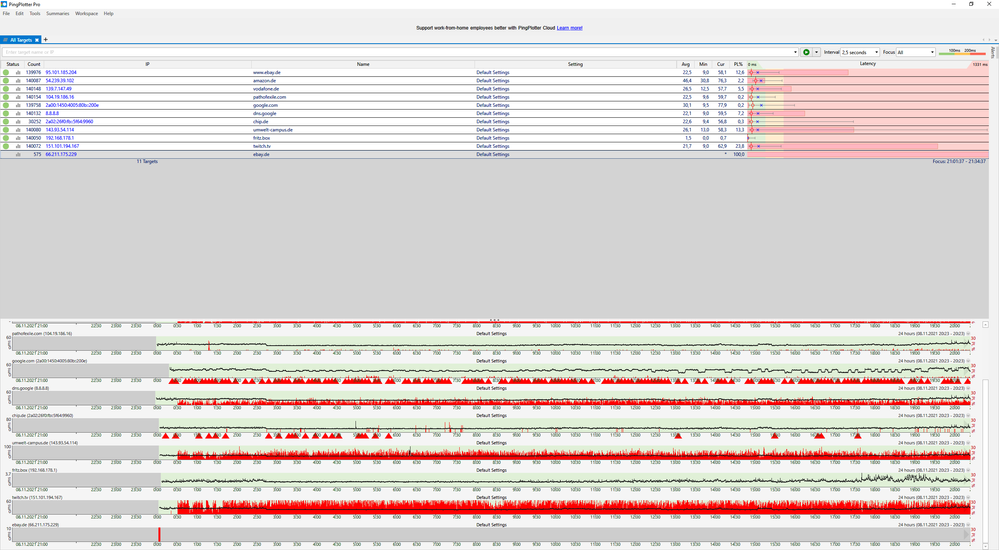Toggle the graph icon for amazon.de row
Image resolution: width=999 pixels, height=550 pixels.
pyautogui.click(x=18, y=81)
